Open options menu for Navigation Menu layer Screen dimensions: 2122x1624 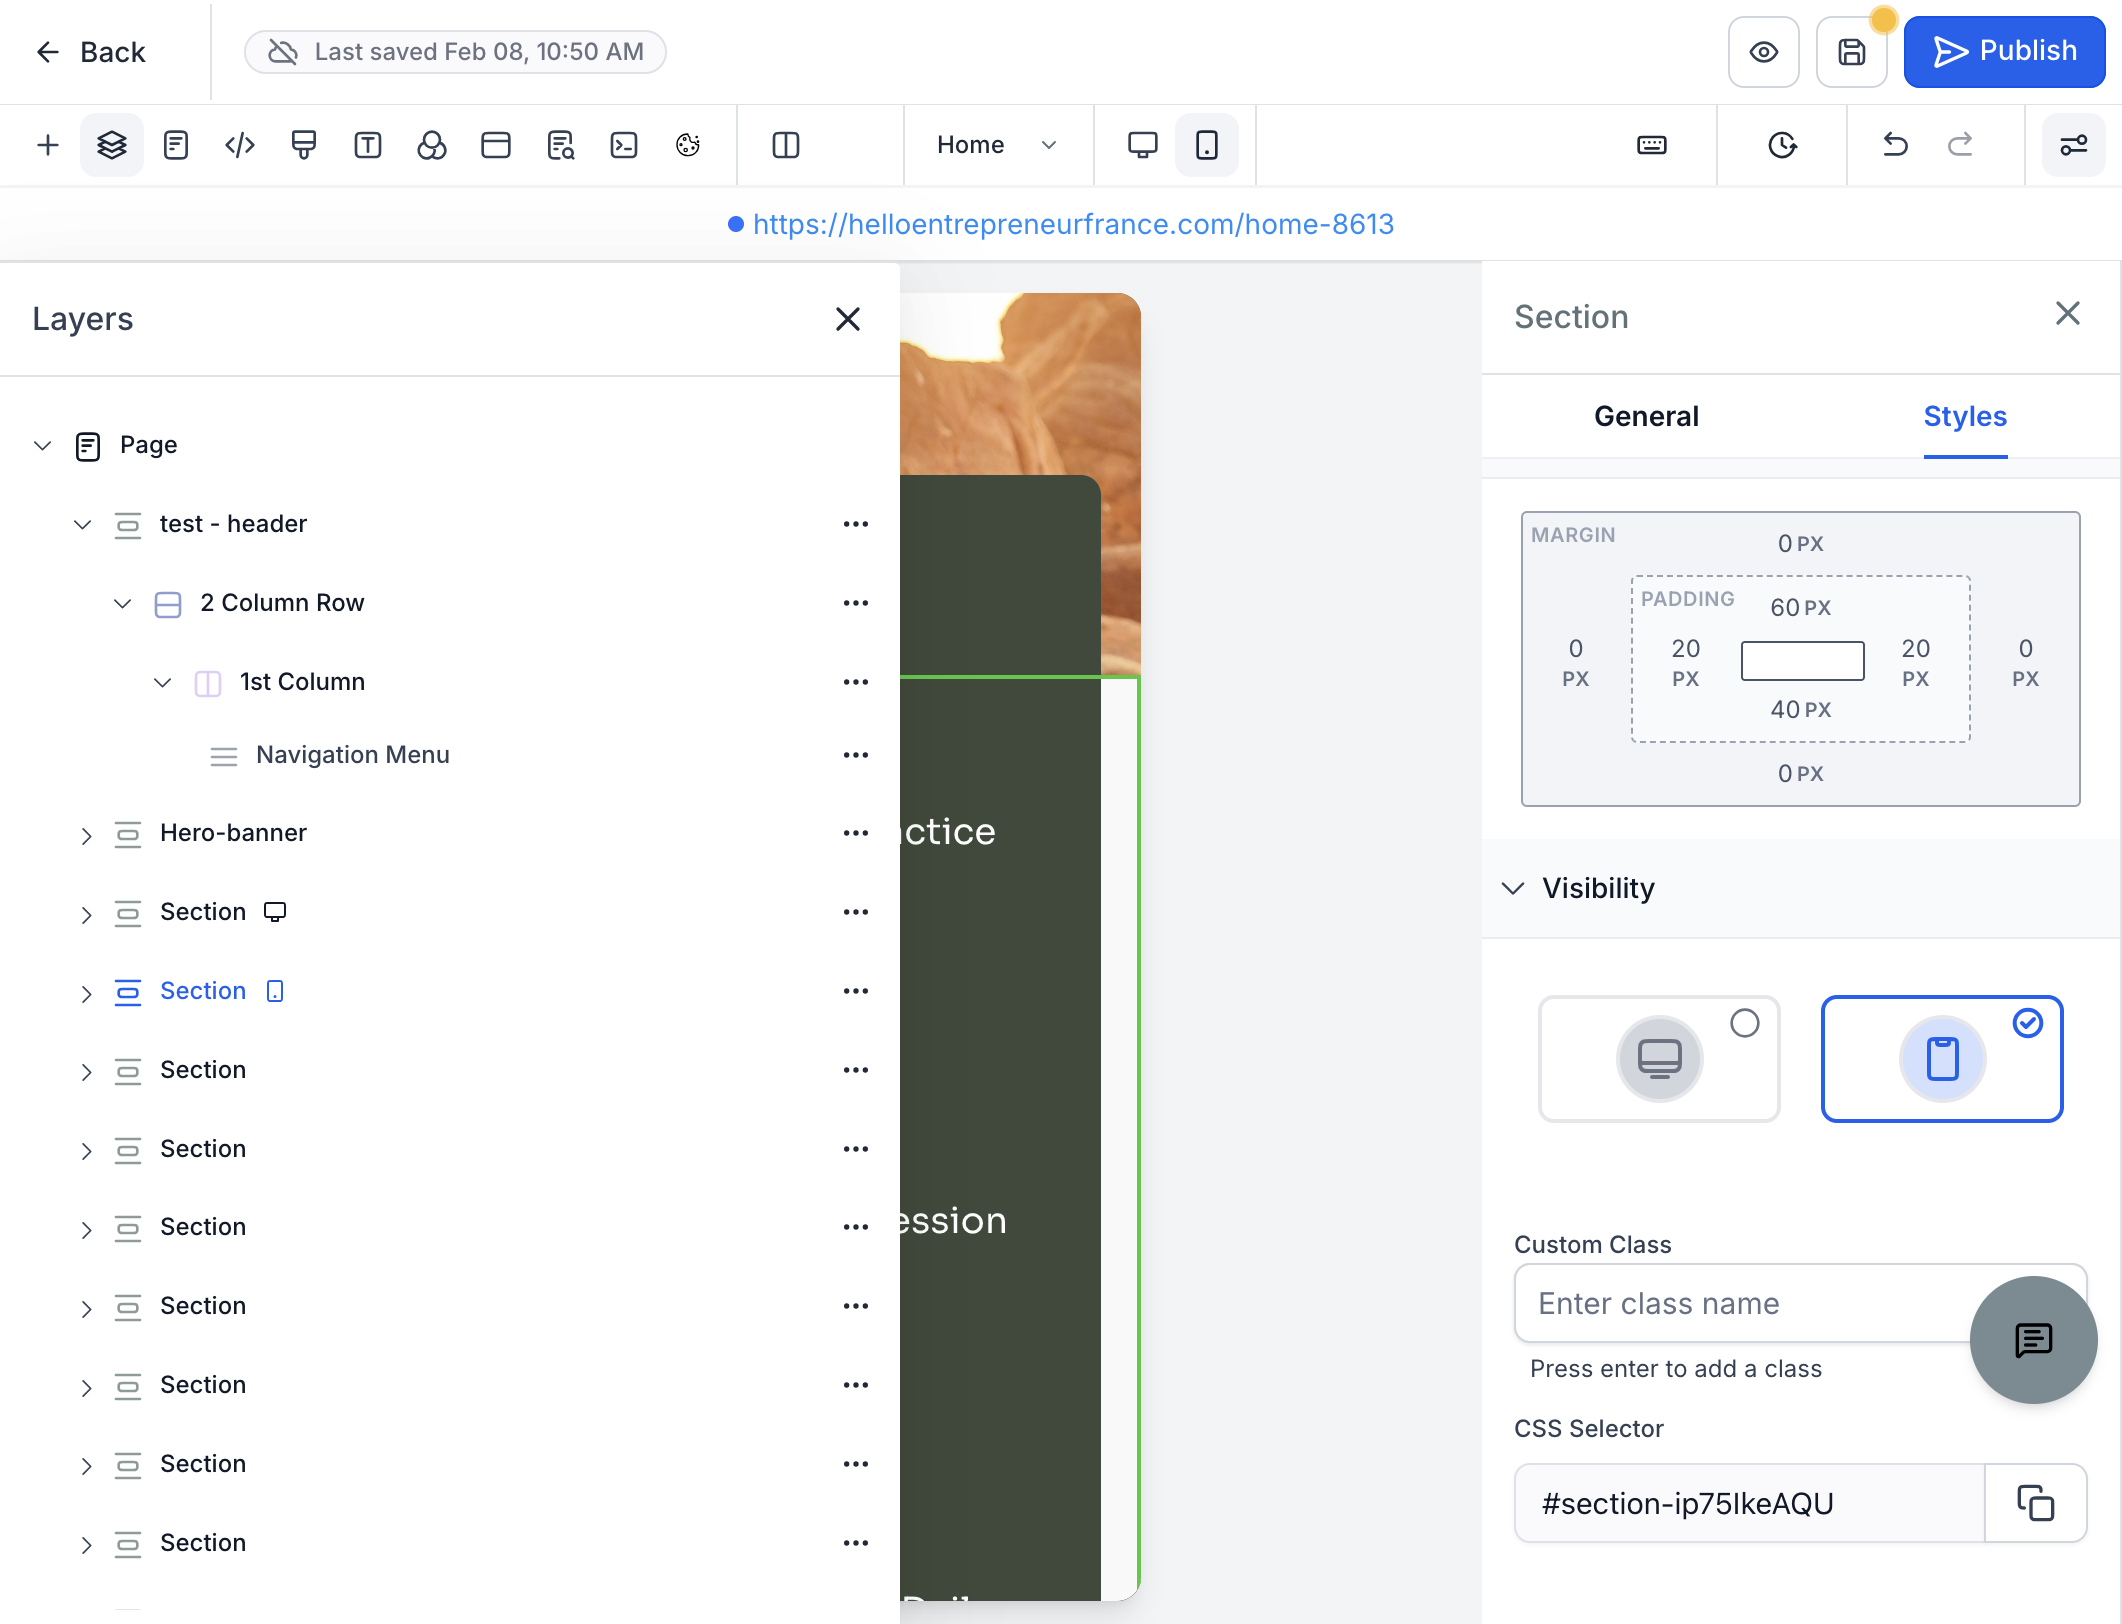point(856,755)
